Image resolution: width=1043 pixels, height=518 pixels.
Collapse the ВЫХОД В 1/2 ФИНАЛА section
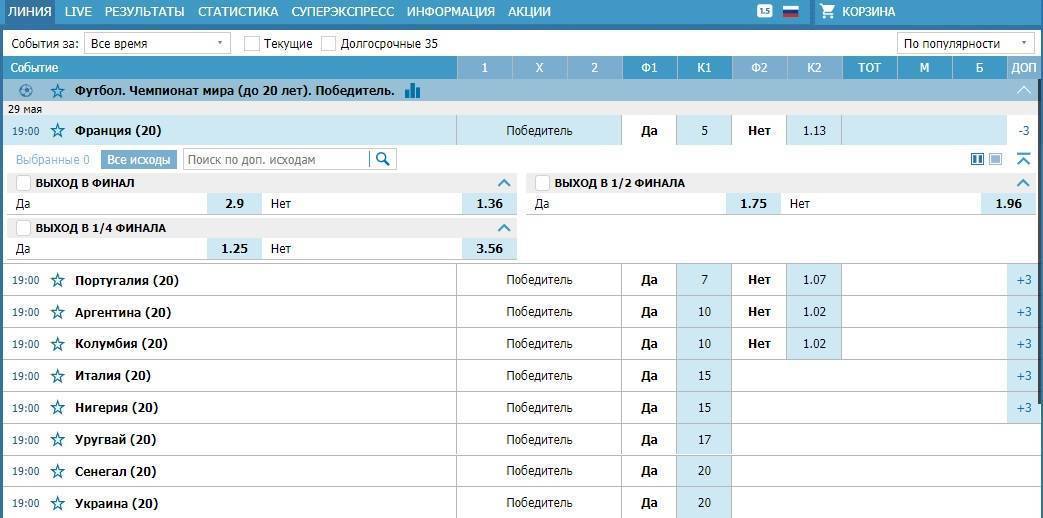coord(1023,183)
